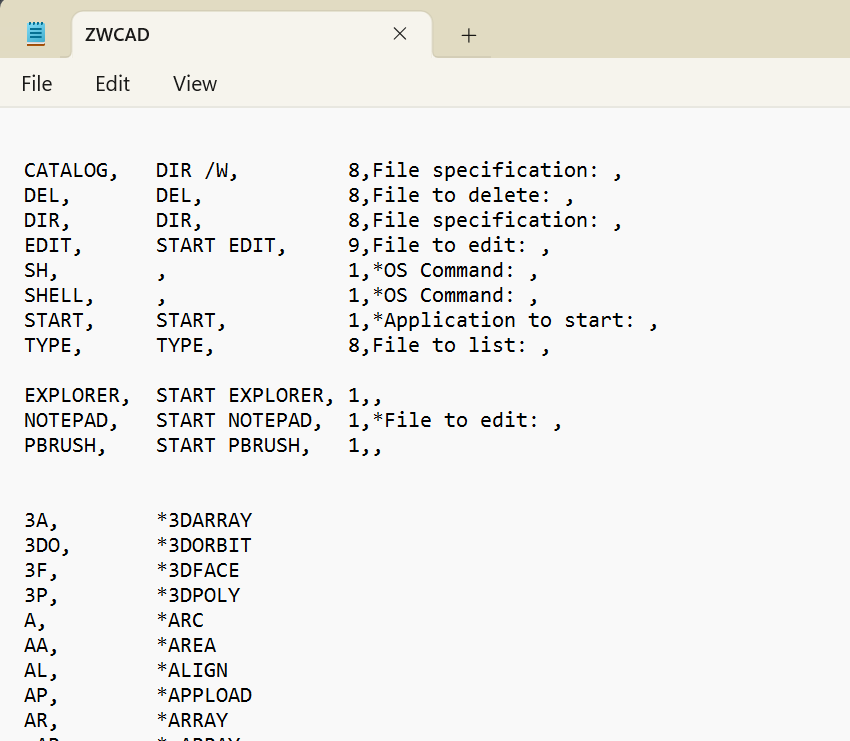Click the word START at line start
Viewport: 850px width, 741px height.
tap(54, 320)
